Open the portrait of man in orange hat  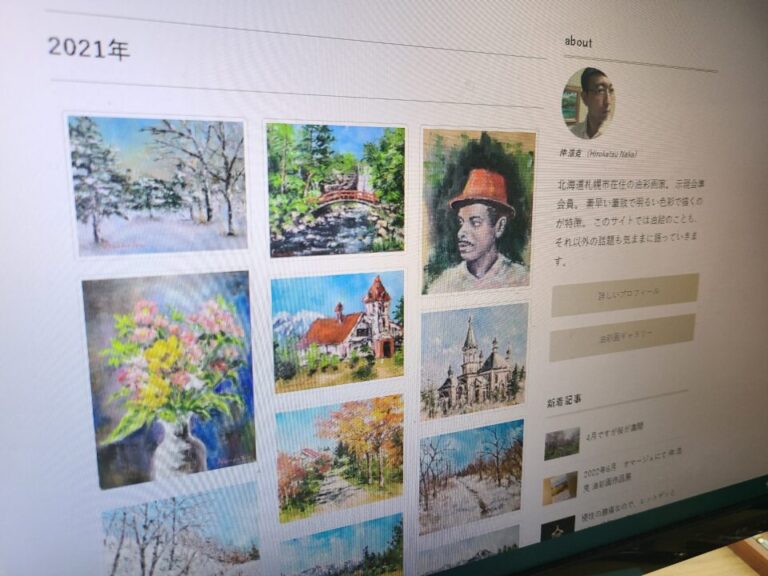478,212
